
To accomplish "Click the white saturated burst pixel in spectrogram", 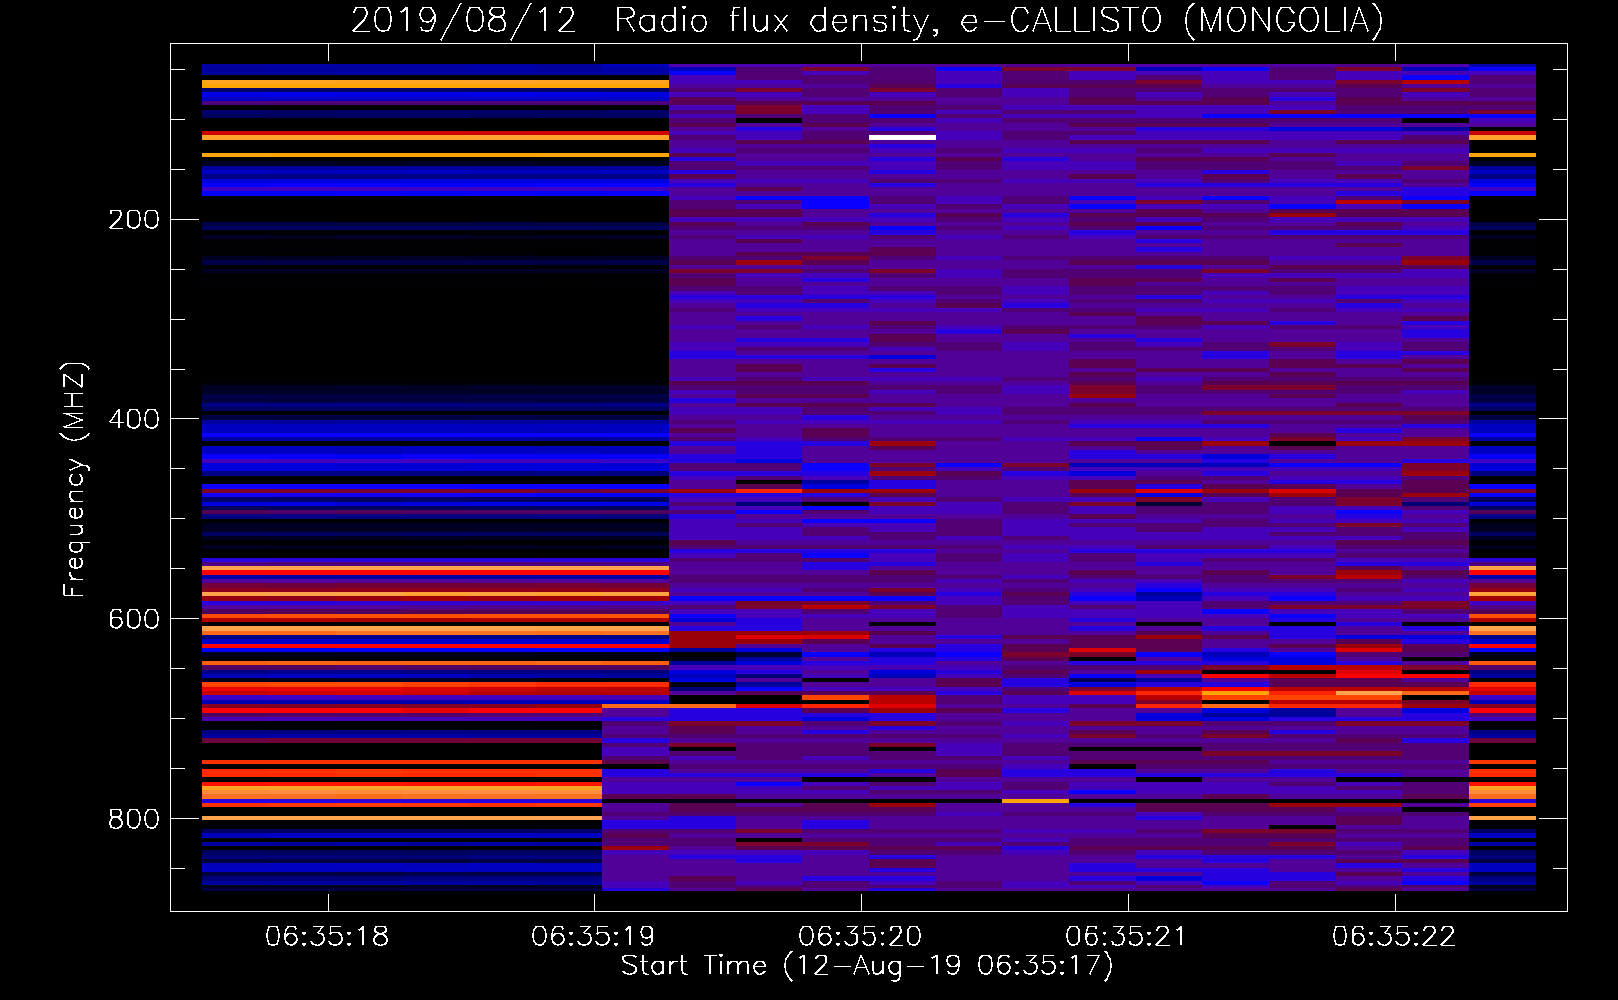I will [x=902, y=137].
